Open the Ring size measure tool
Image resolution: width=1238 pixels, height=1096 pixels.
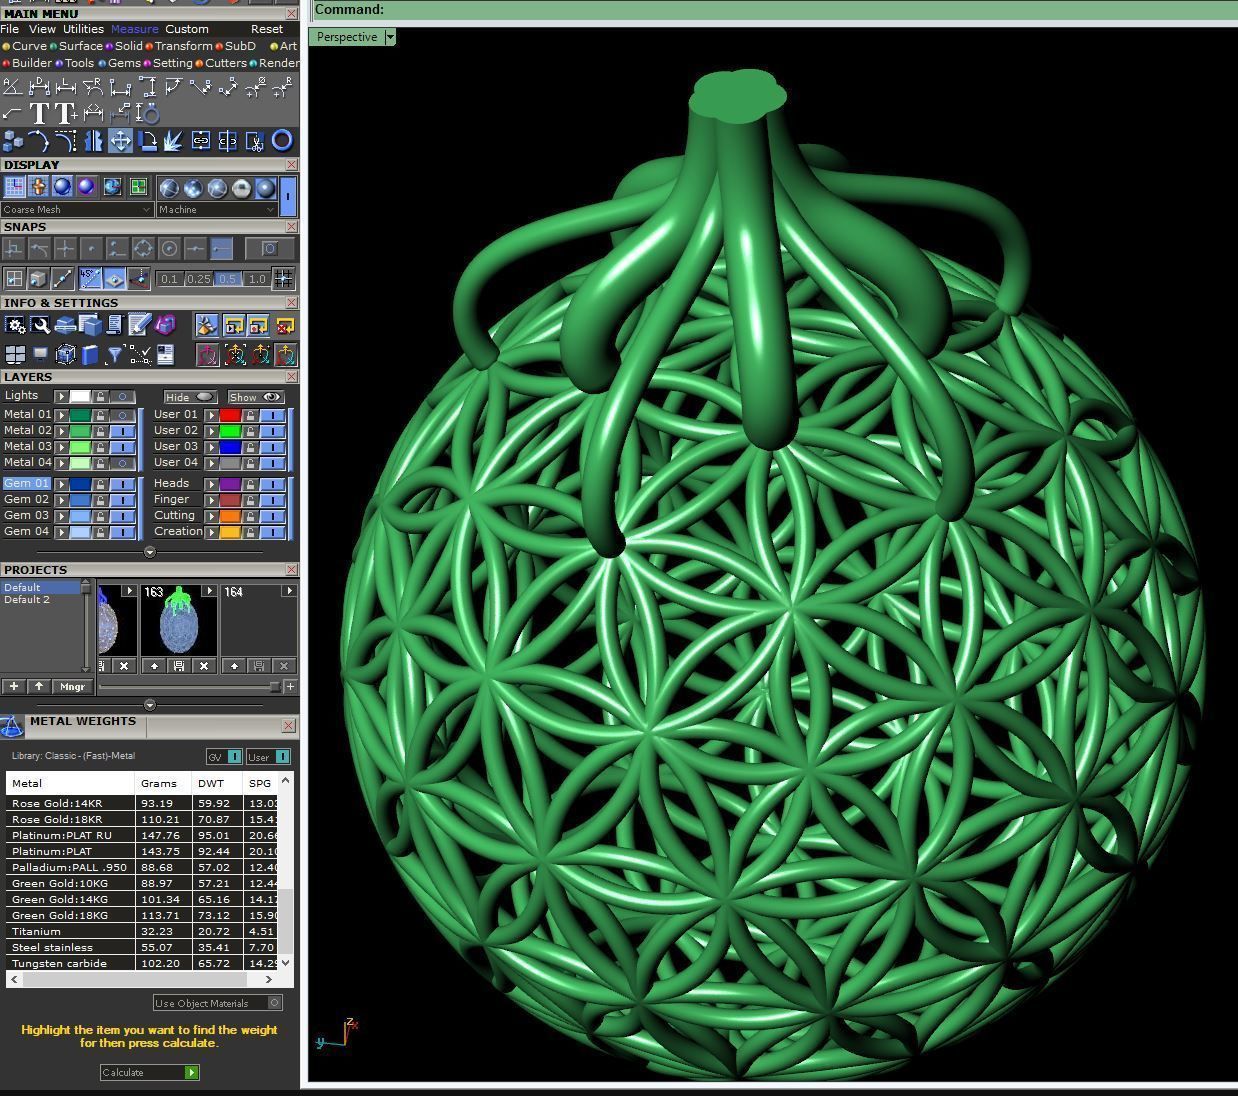point(148,113)
